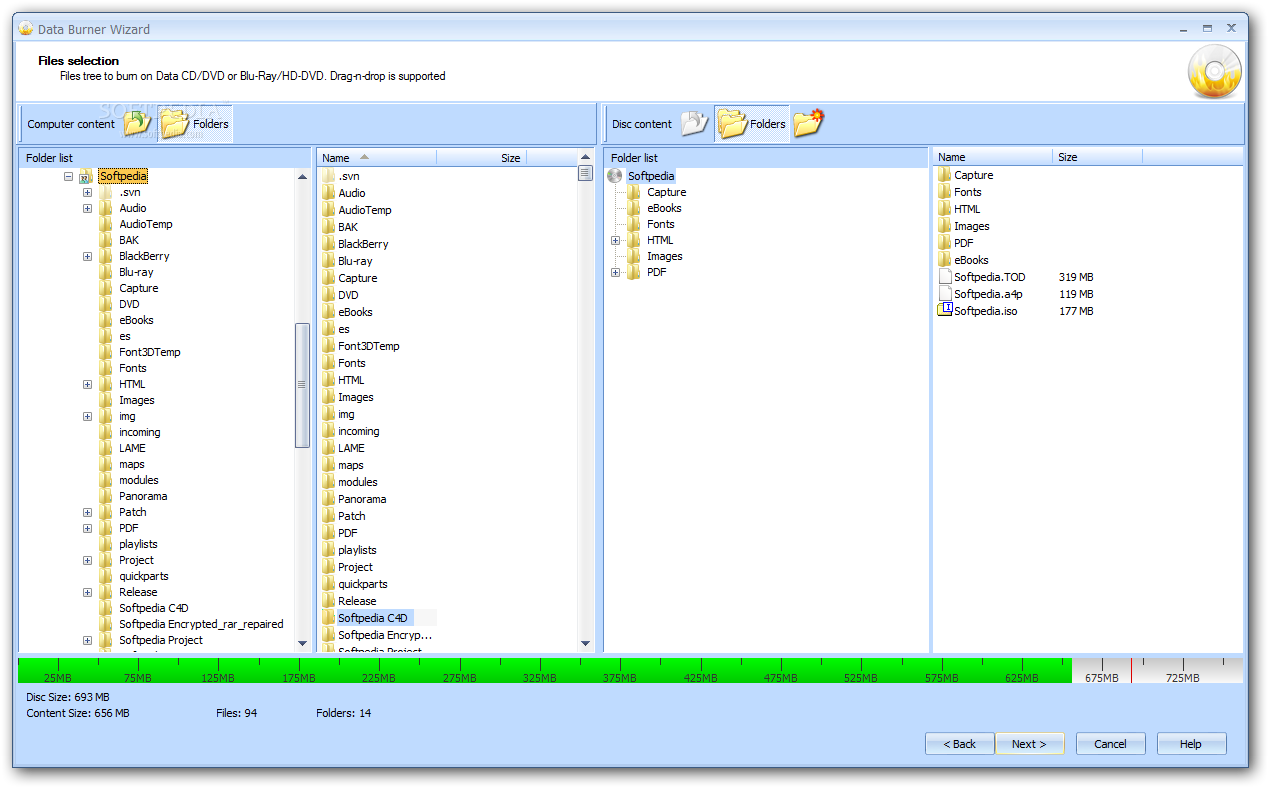Sort computer file list by Name column
1269x788 pixels.
click(377, 157)
